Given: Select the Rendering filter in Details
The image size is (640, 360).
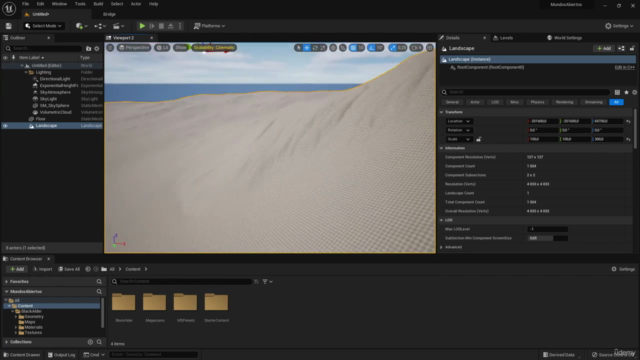Looking at the screenshot, I should pyautogui.click(x=564, y=102).
